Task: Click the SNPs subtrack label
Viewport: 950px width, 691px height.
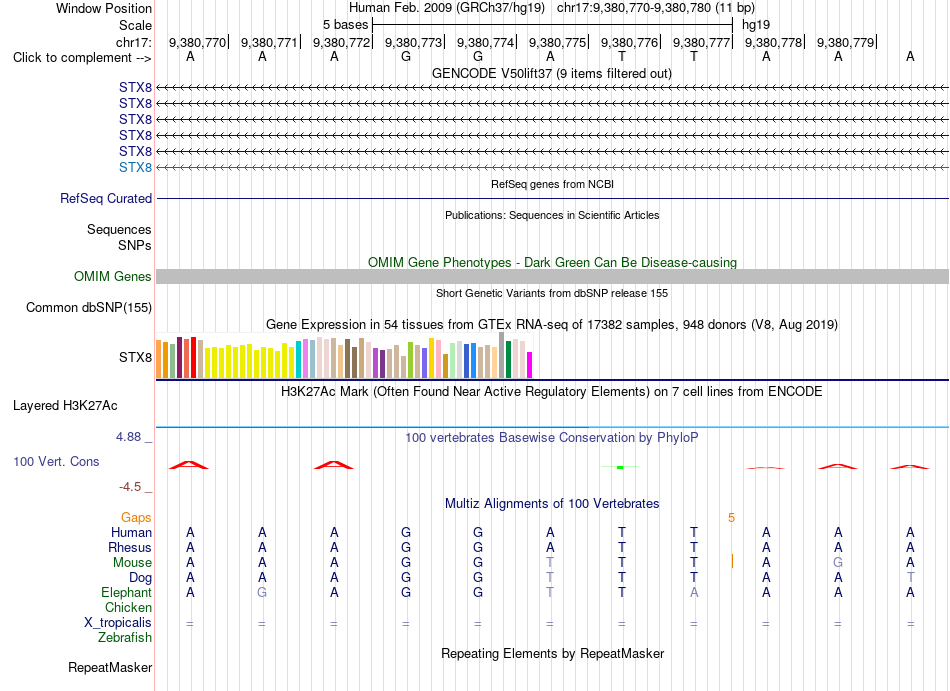Action: pos(135,245)
